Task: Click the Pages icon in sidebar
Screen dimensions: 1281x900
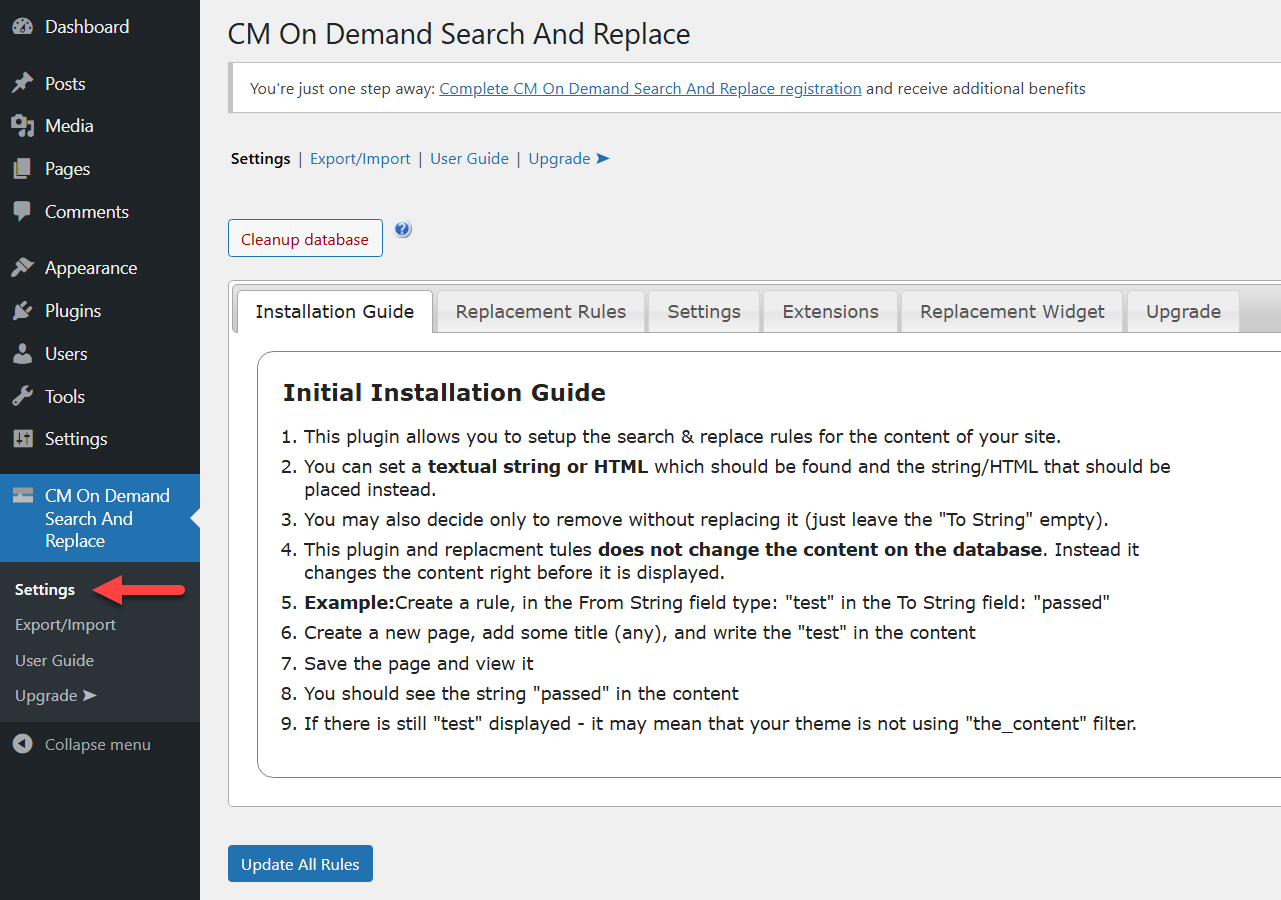Action: (22, 169)
